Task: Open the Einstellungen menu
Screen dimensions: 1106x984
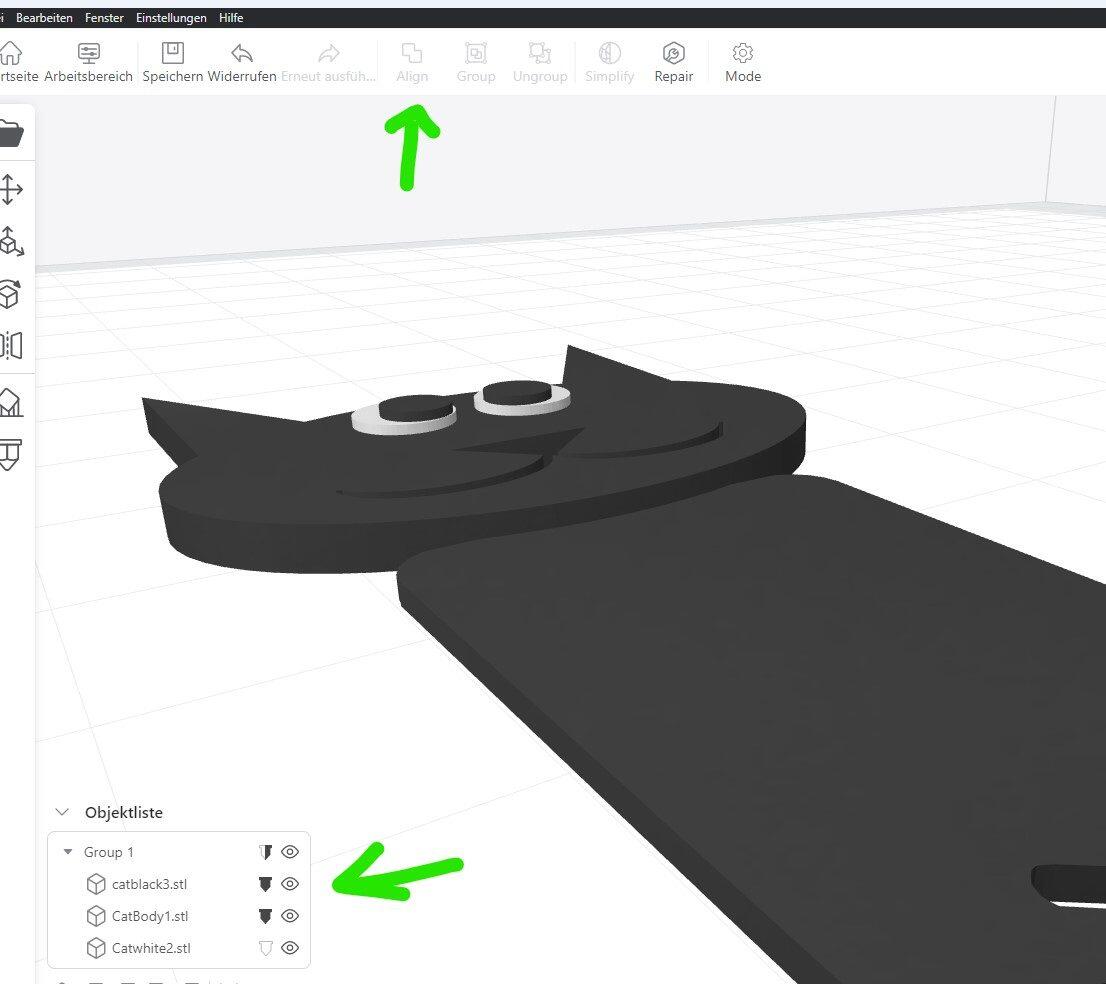Action: coord(171,18)
